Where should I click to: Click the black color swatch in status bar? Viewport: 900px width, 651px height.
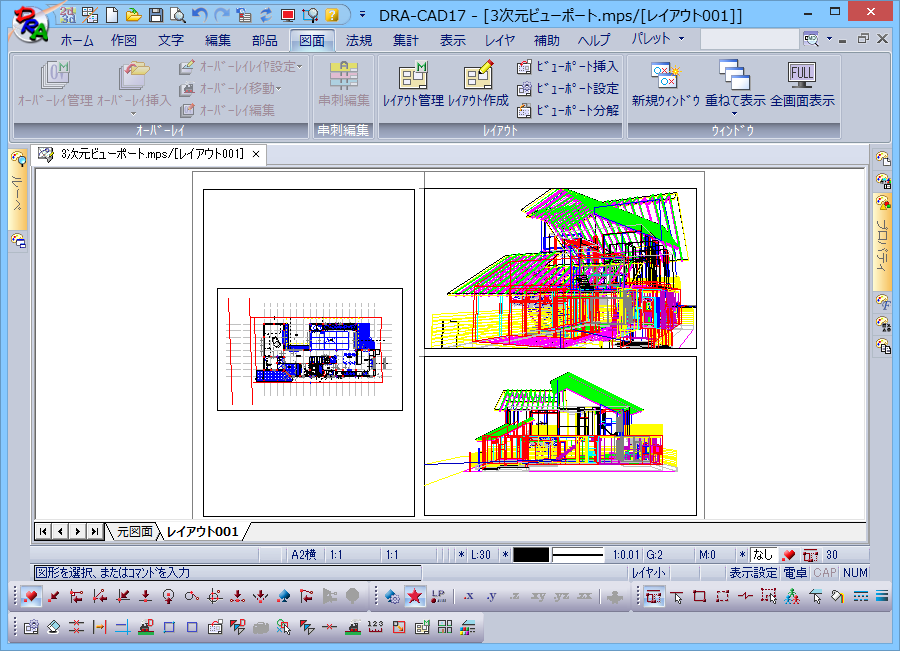coord(531,555)
